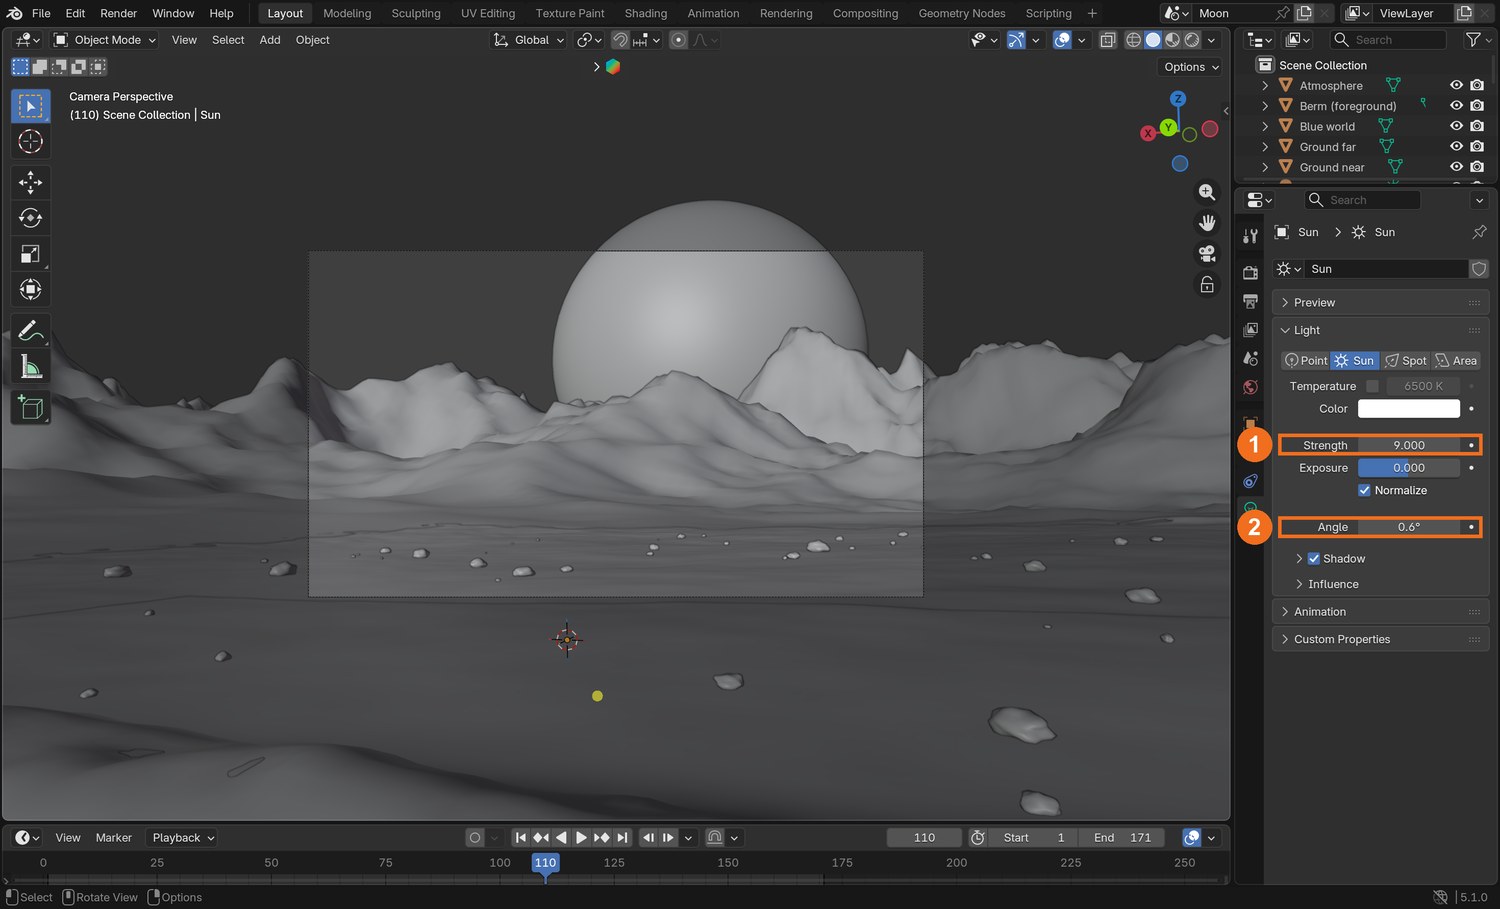1500x909 pixels.
Task: Click the zoom magnifier in the viewport
Action: pos(1207,192)
